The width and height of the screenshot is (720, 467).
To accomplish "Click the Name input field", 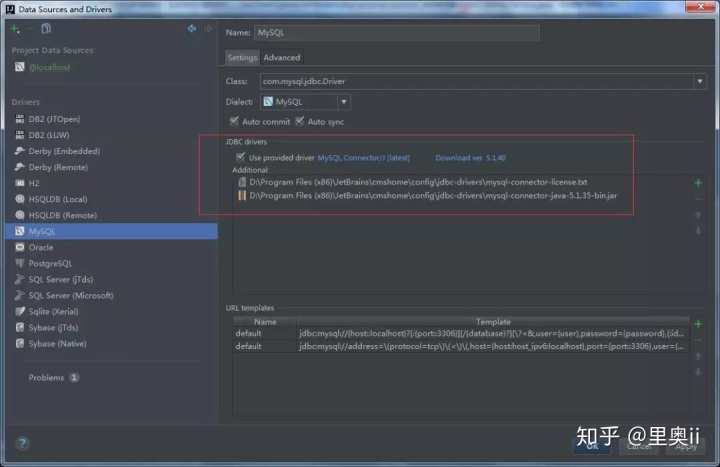I will tap(397, 33).
